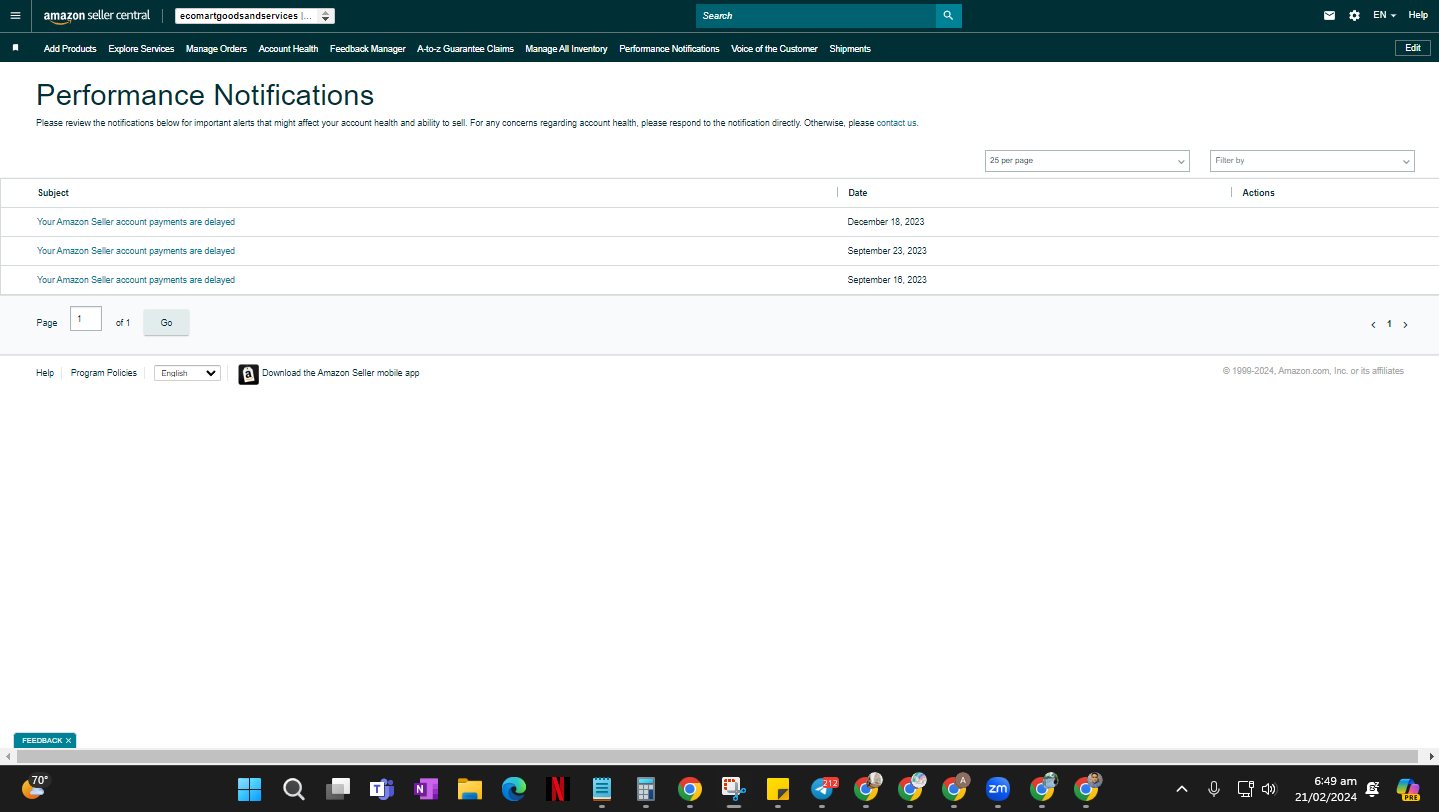The image size is (1439, 812).
Task: Open Microsoft Edge from taskbar
Action: pyautogui.click(x=513, y=790)
